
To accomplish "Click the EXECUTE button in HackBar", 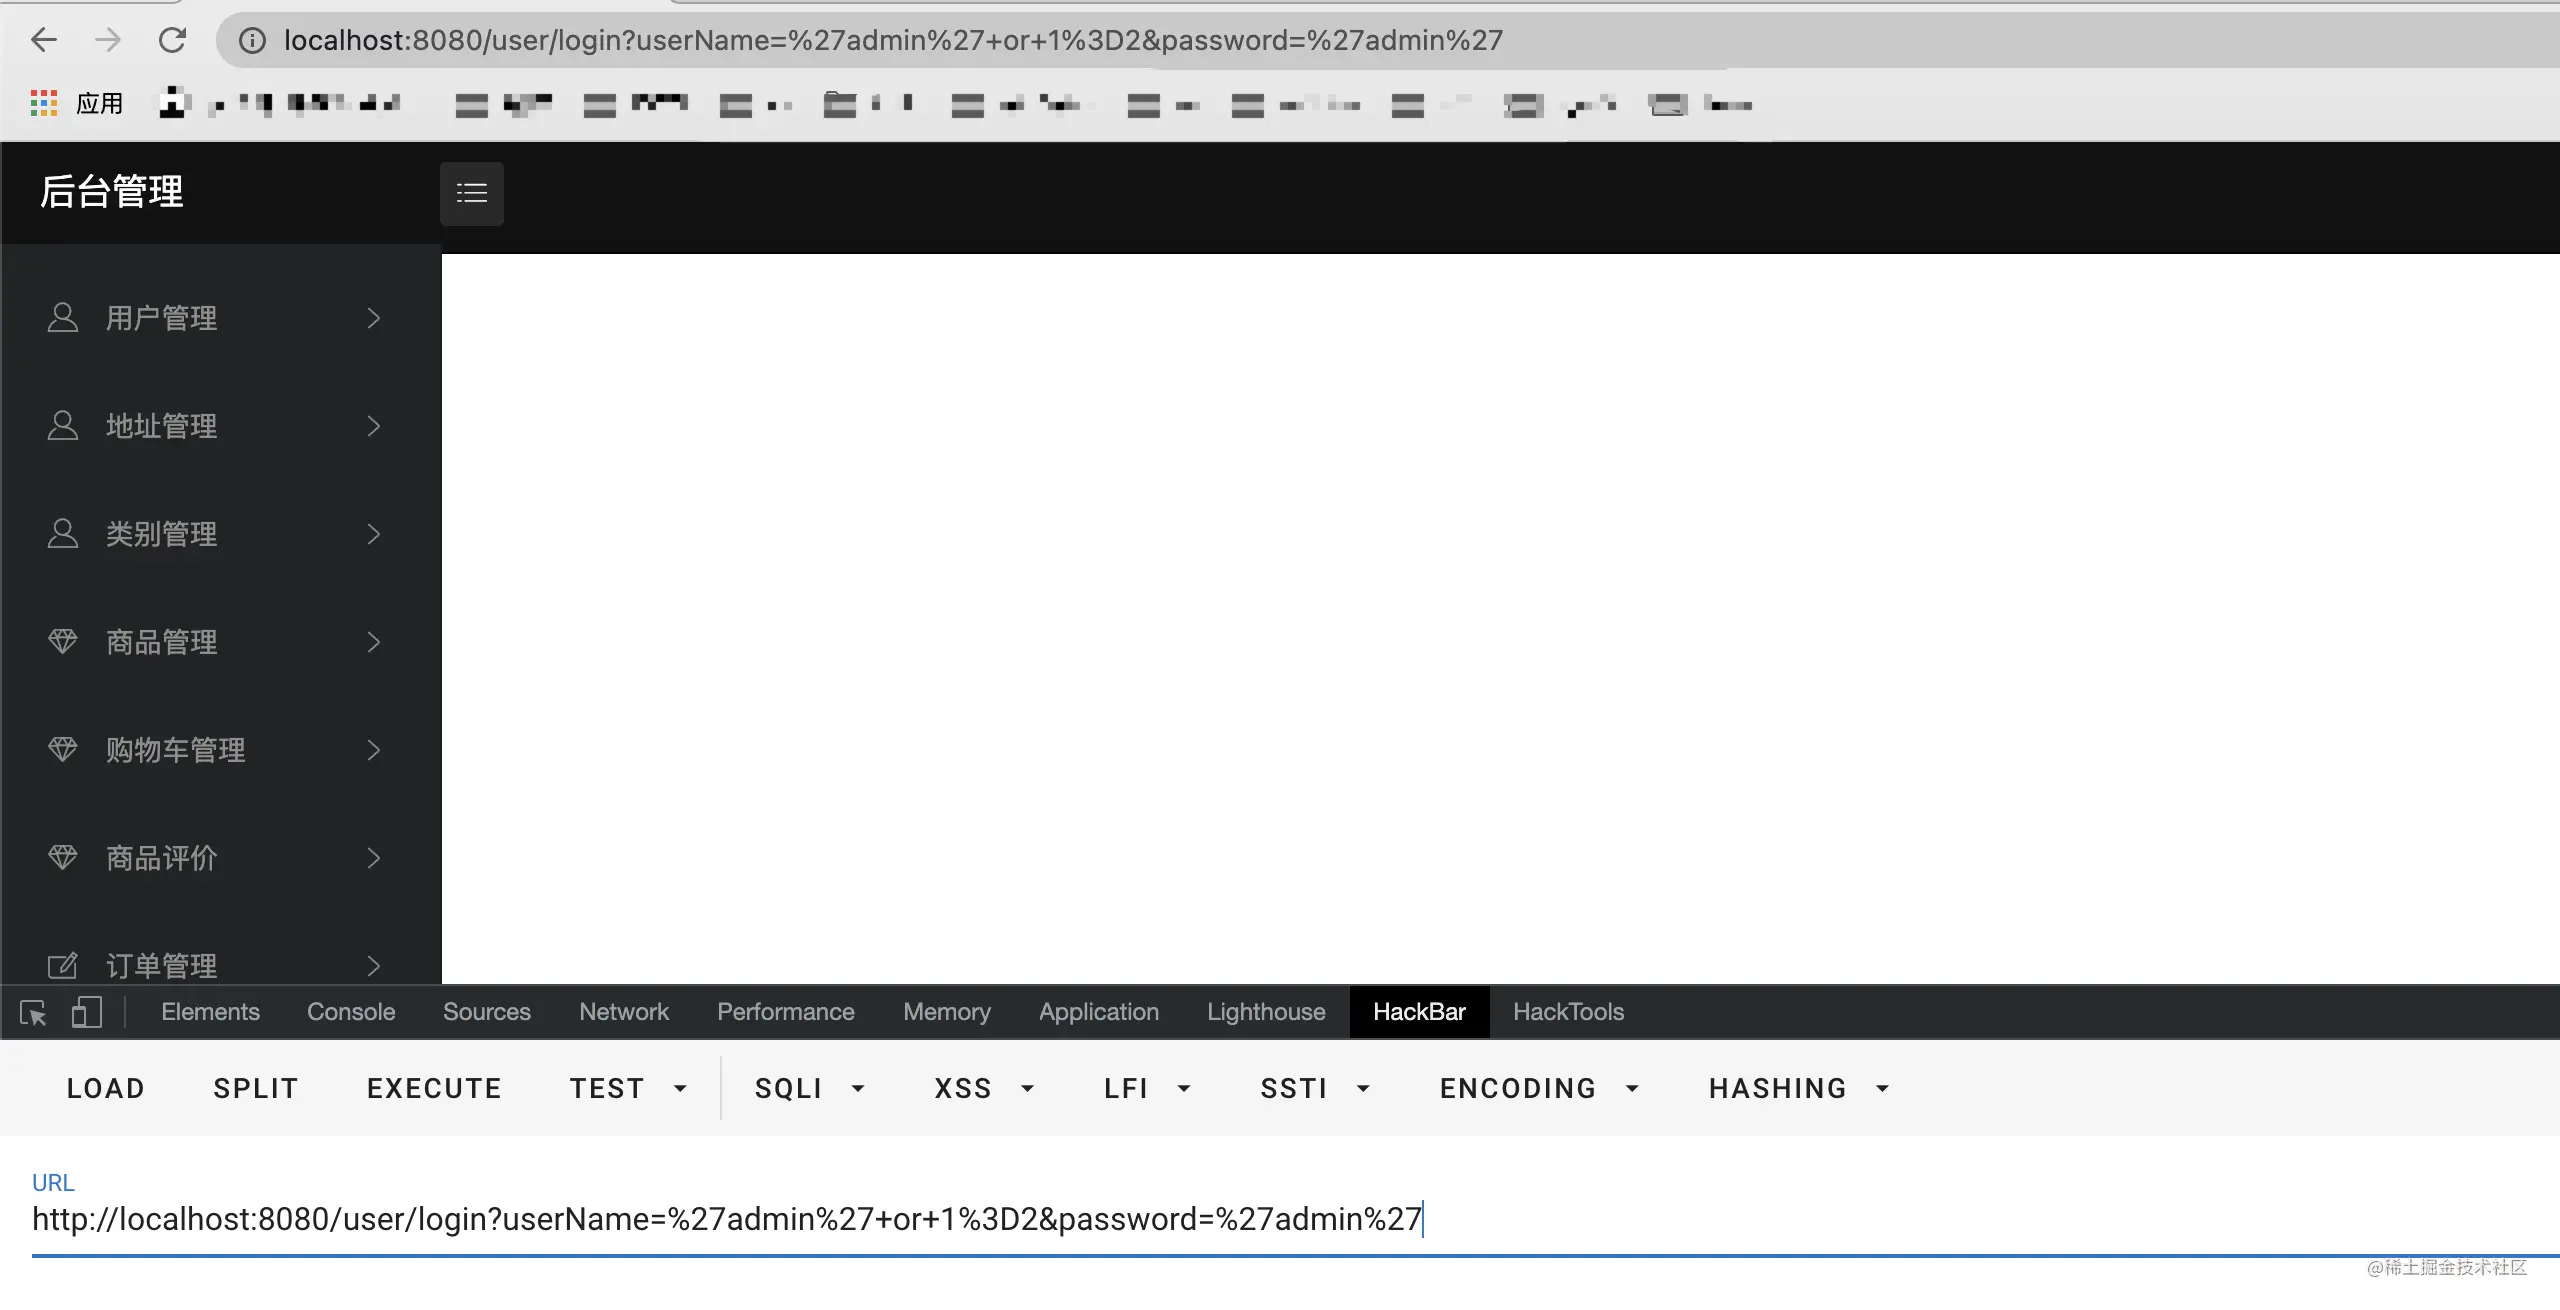I will [434, 1088].
